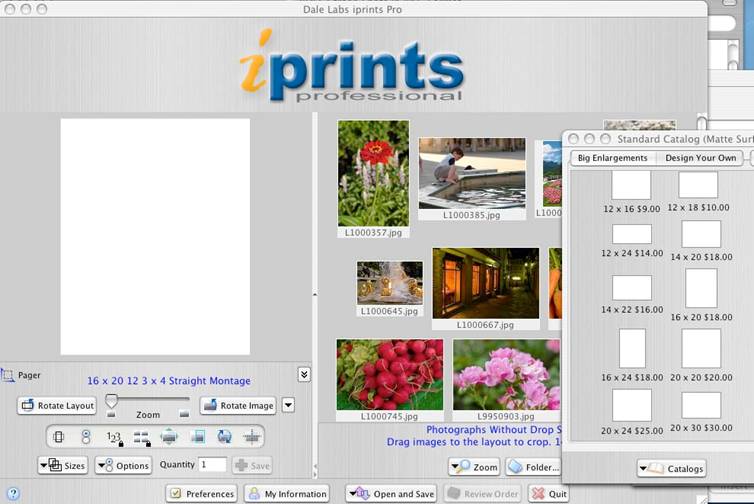Open the thumbnail Zoom dropdown

(x=474, y=466)
